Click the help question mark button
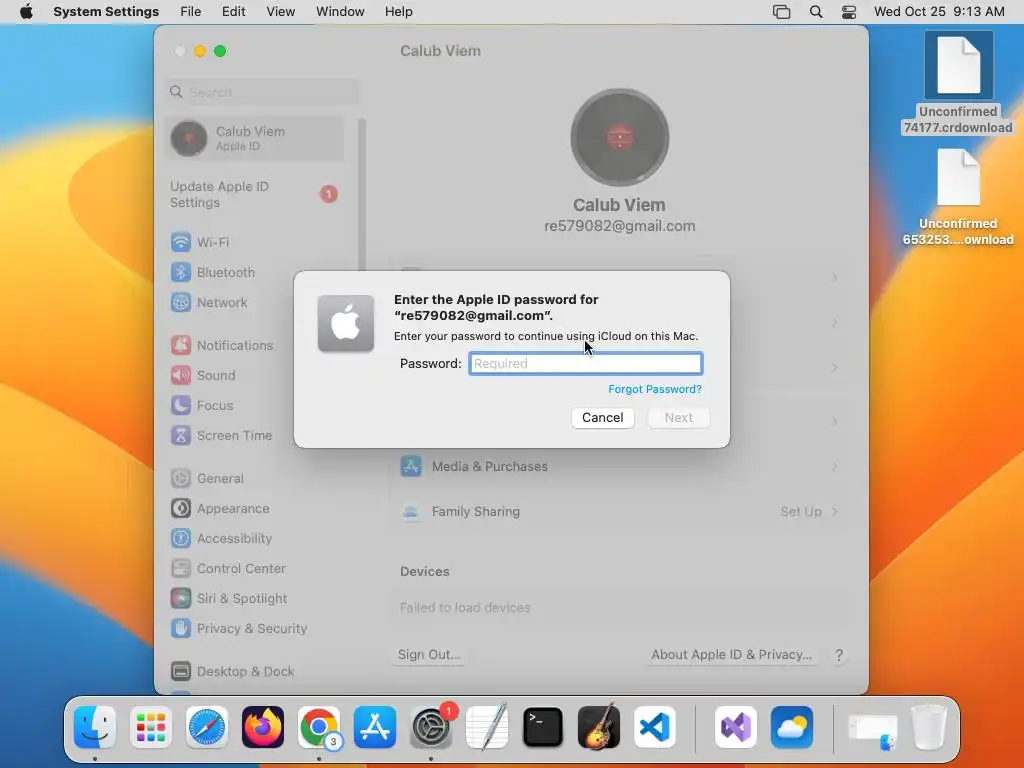The height and width of the screenshot is (768, 1024). coord(839,655)
